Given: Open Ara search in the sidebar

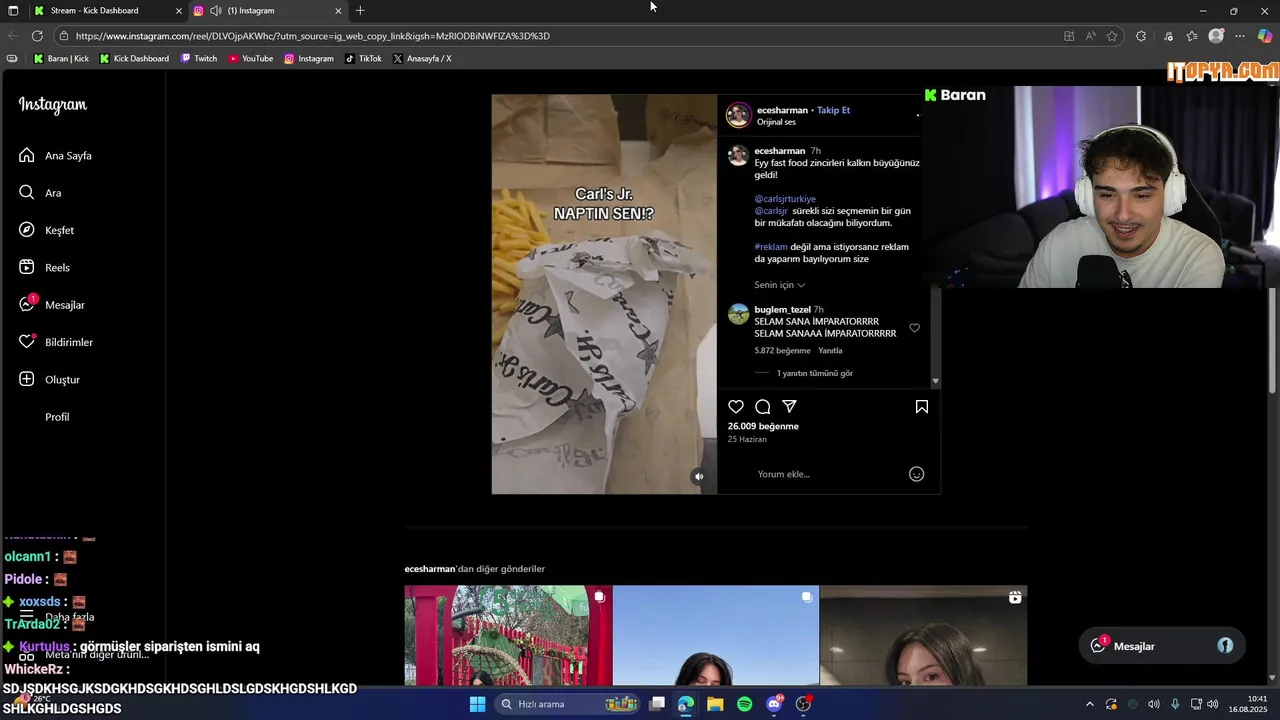Looking at the screenshot, I should pos(40,193).
